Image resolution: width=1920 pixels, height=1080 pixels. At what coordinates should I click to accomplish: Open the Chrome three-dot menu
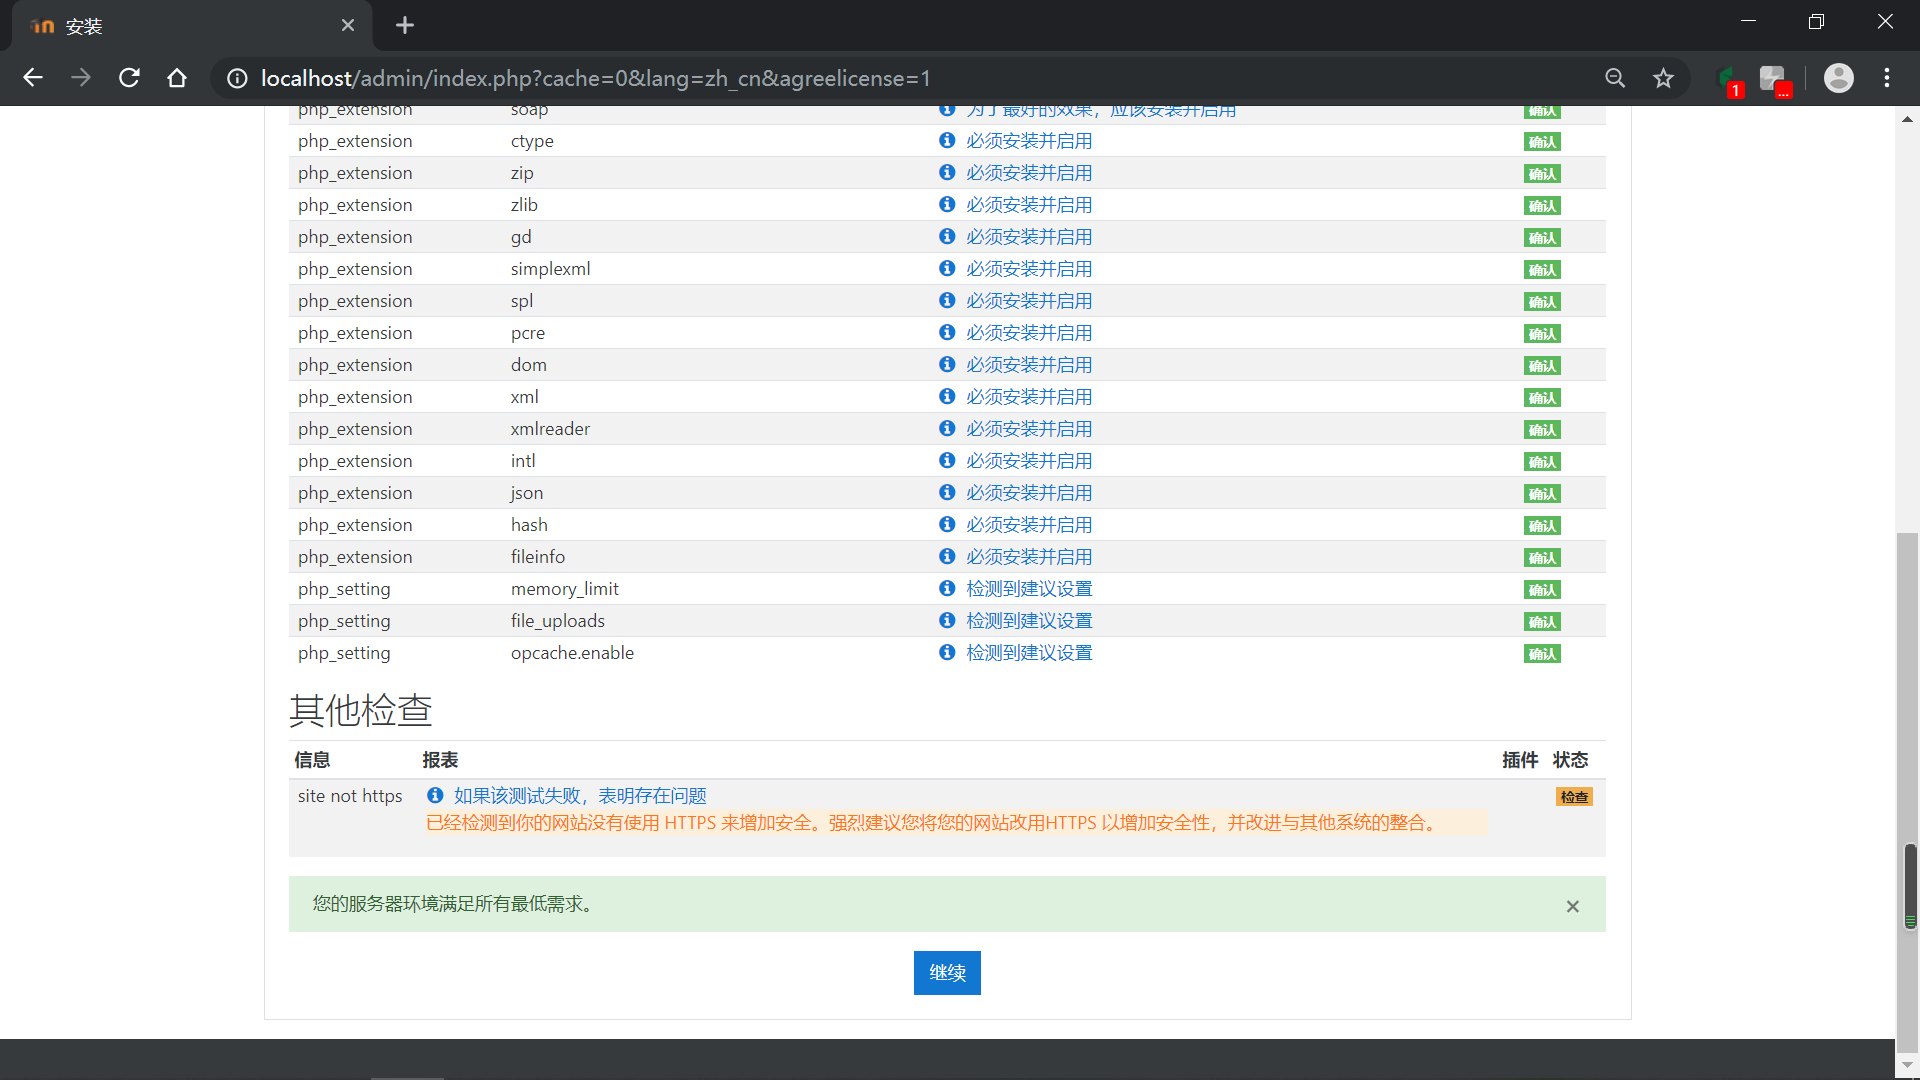click(x=1887, y=78)
